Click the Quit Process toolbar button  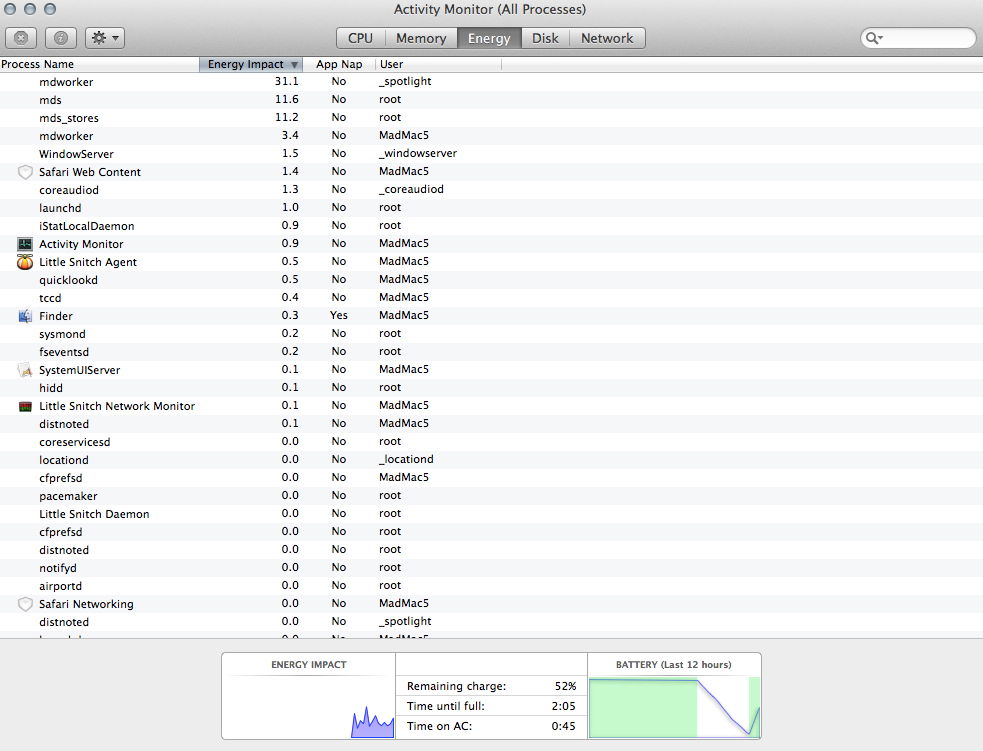click(21, 38)
